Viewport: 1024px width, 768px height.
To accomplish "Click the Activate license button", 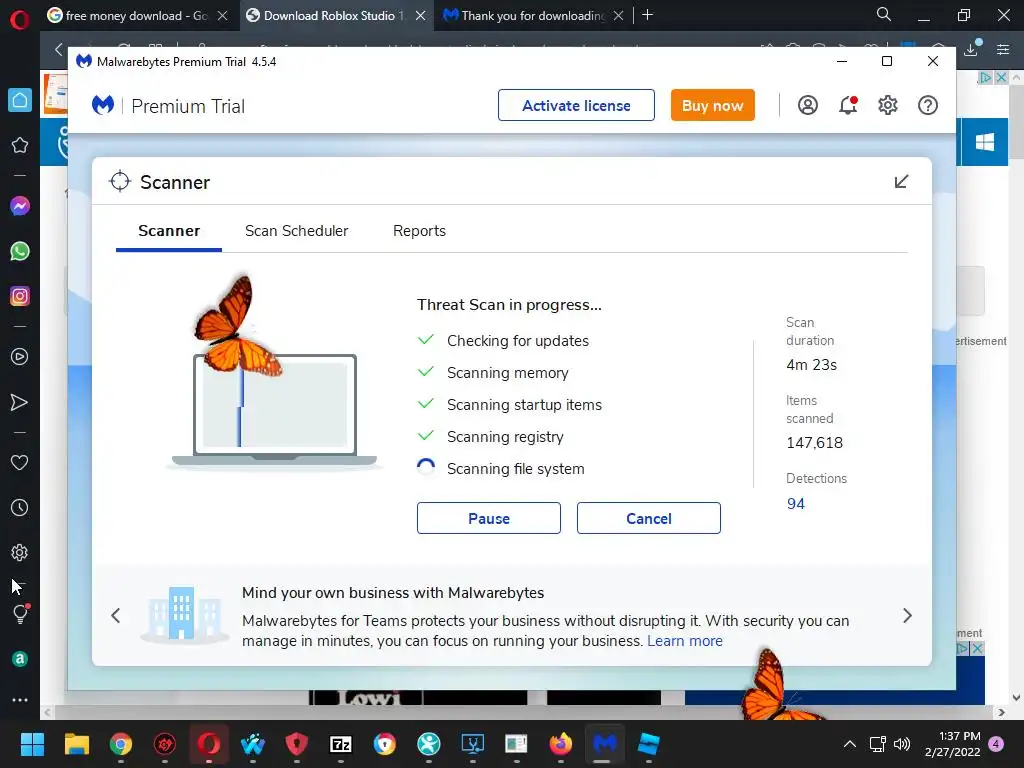I will 576,105.
